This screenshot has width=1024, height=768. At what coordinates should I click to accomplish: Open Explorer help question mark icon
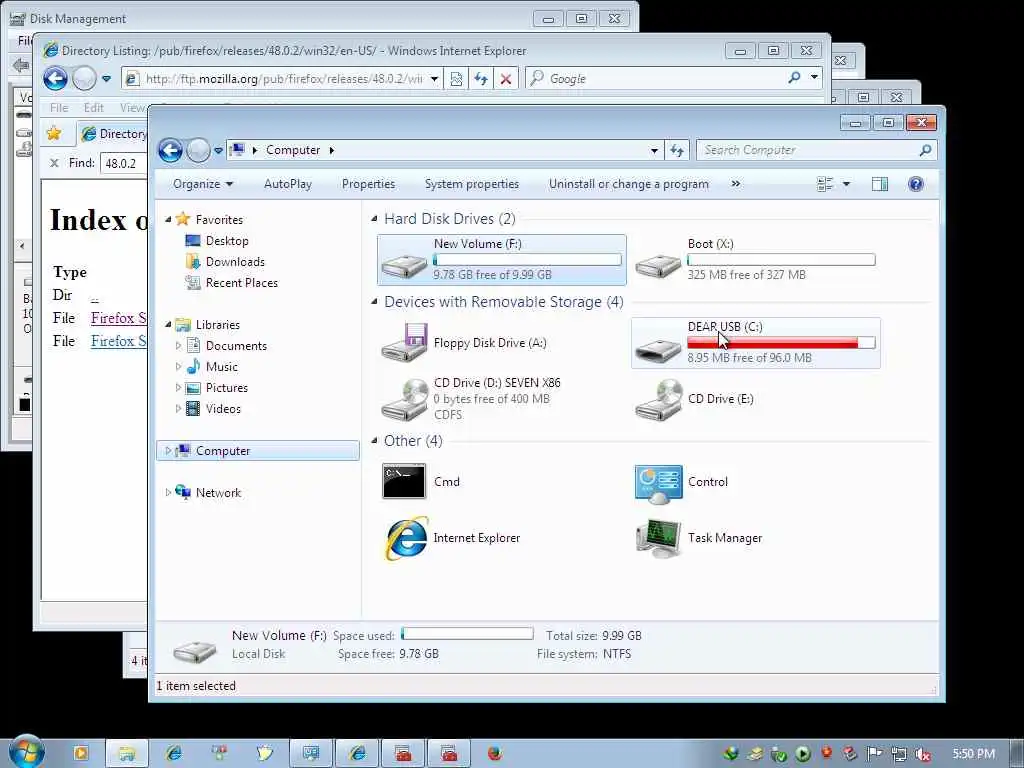click(x=916, y=184)
